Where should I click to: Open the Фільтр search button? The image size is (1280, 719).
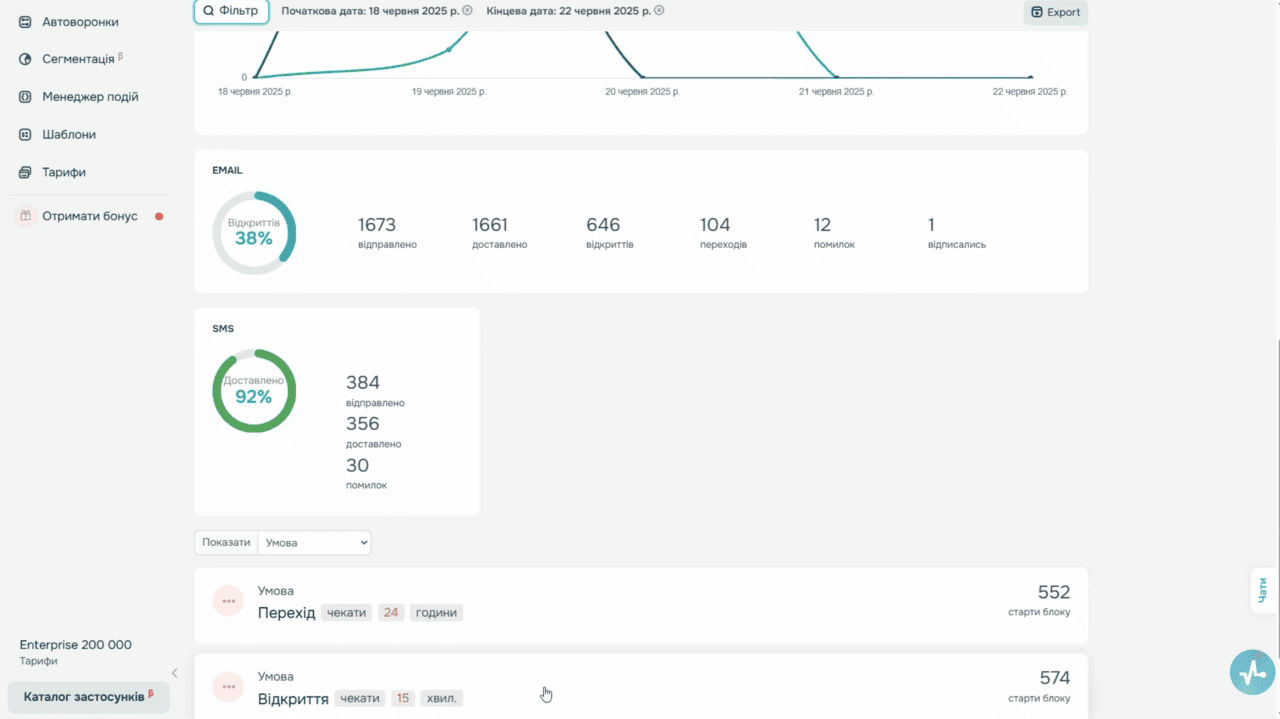tap(231, 11)
